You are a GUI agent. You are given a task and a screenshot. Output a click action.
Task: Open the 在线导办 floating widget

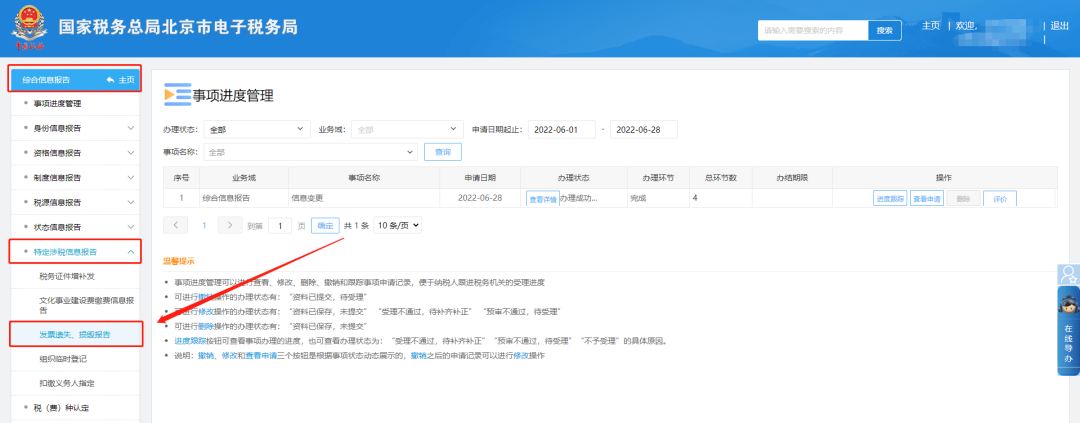click(1068, 331)
